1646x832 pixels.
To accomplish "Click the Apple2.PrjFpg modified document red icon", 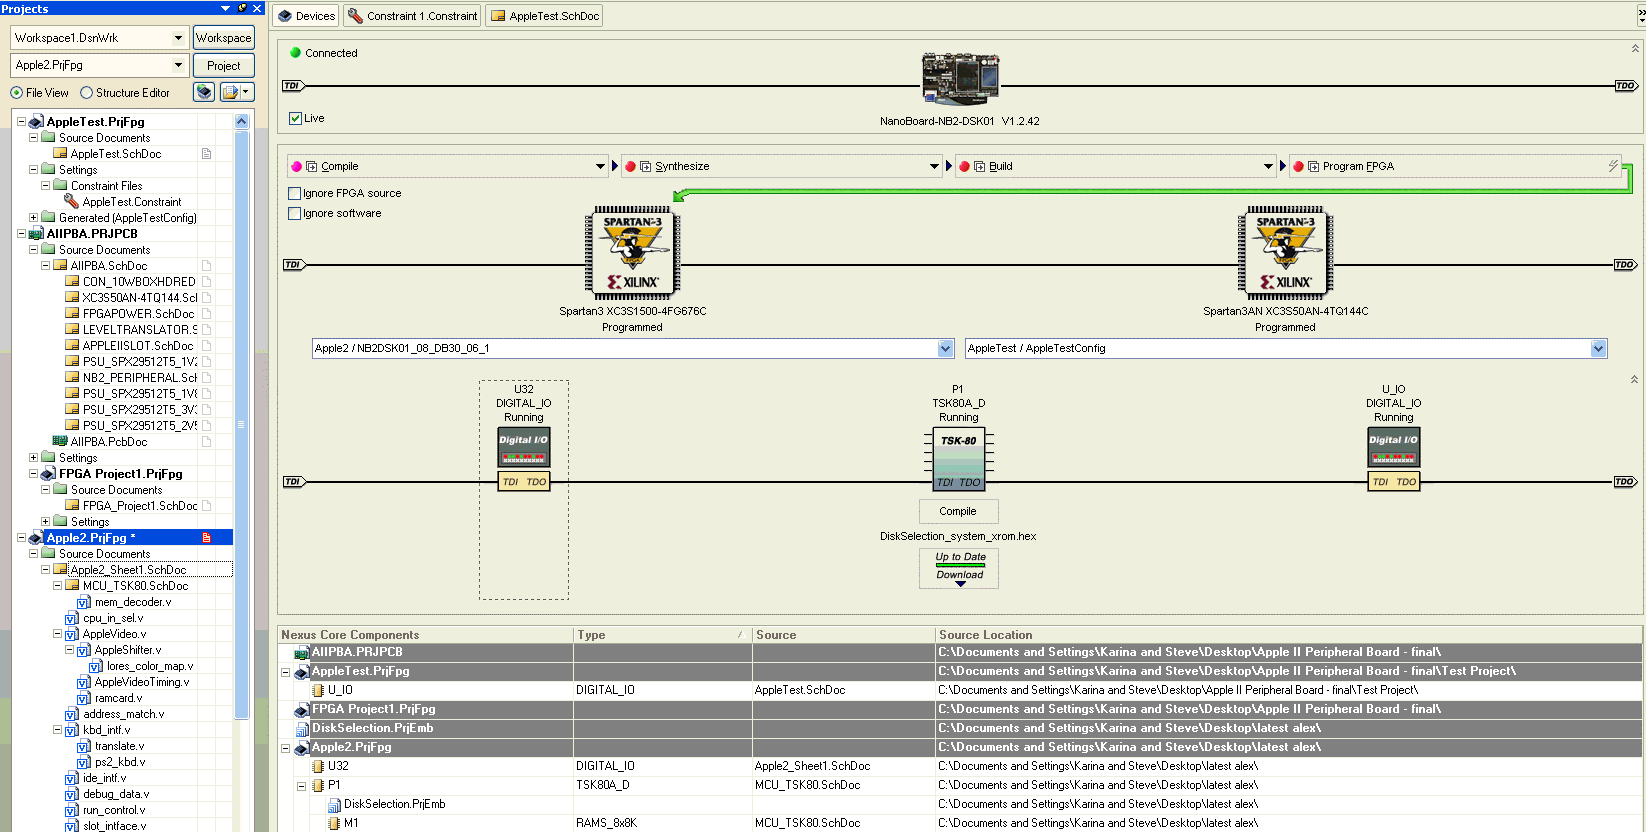I will click(206, 538).
